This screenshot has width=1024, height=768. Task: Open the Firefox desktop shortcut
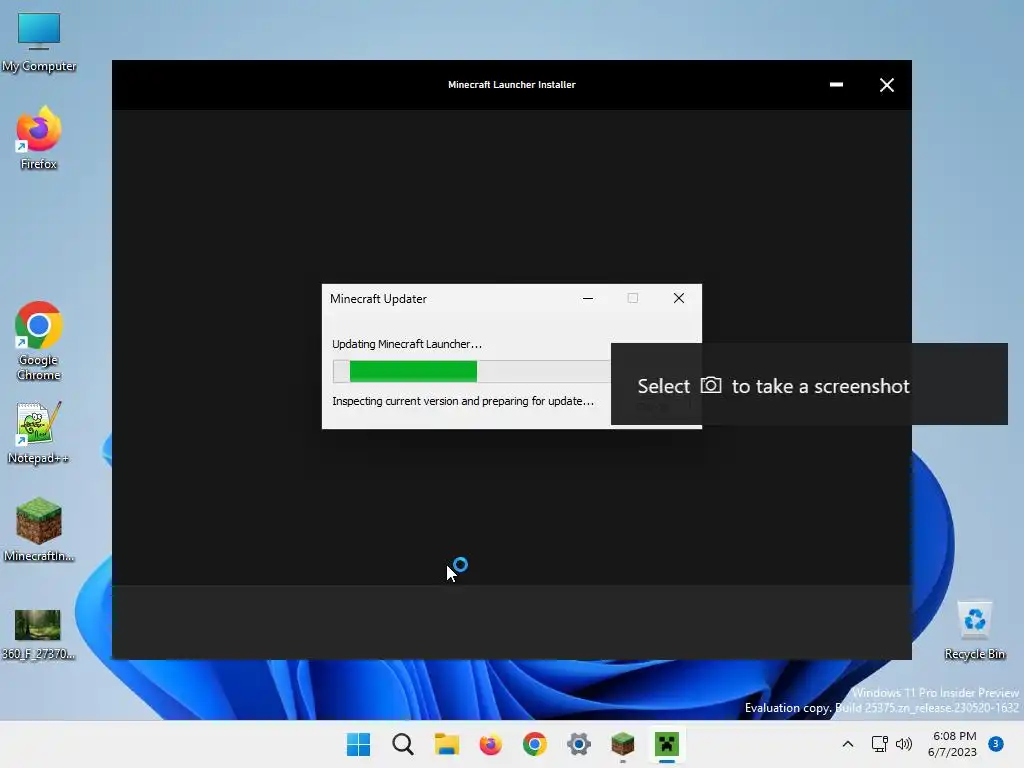coord(39,138)
